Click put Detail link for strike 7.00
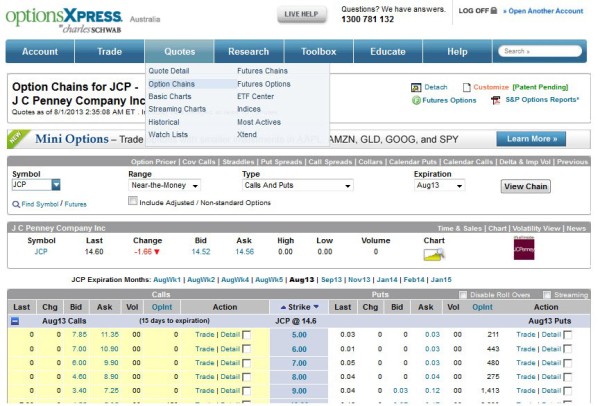The image size is (600, 406). point(551,363)
